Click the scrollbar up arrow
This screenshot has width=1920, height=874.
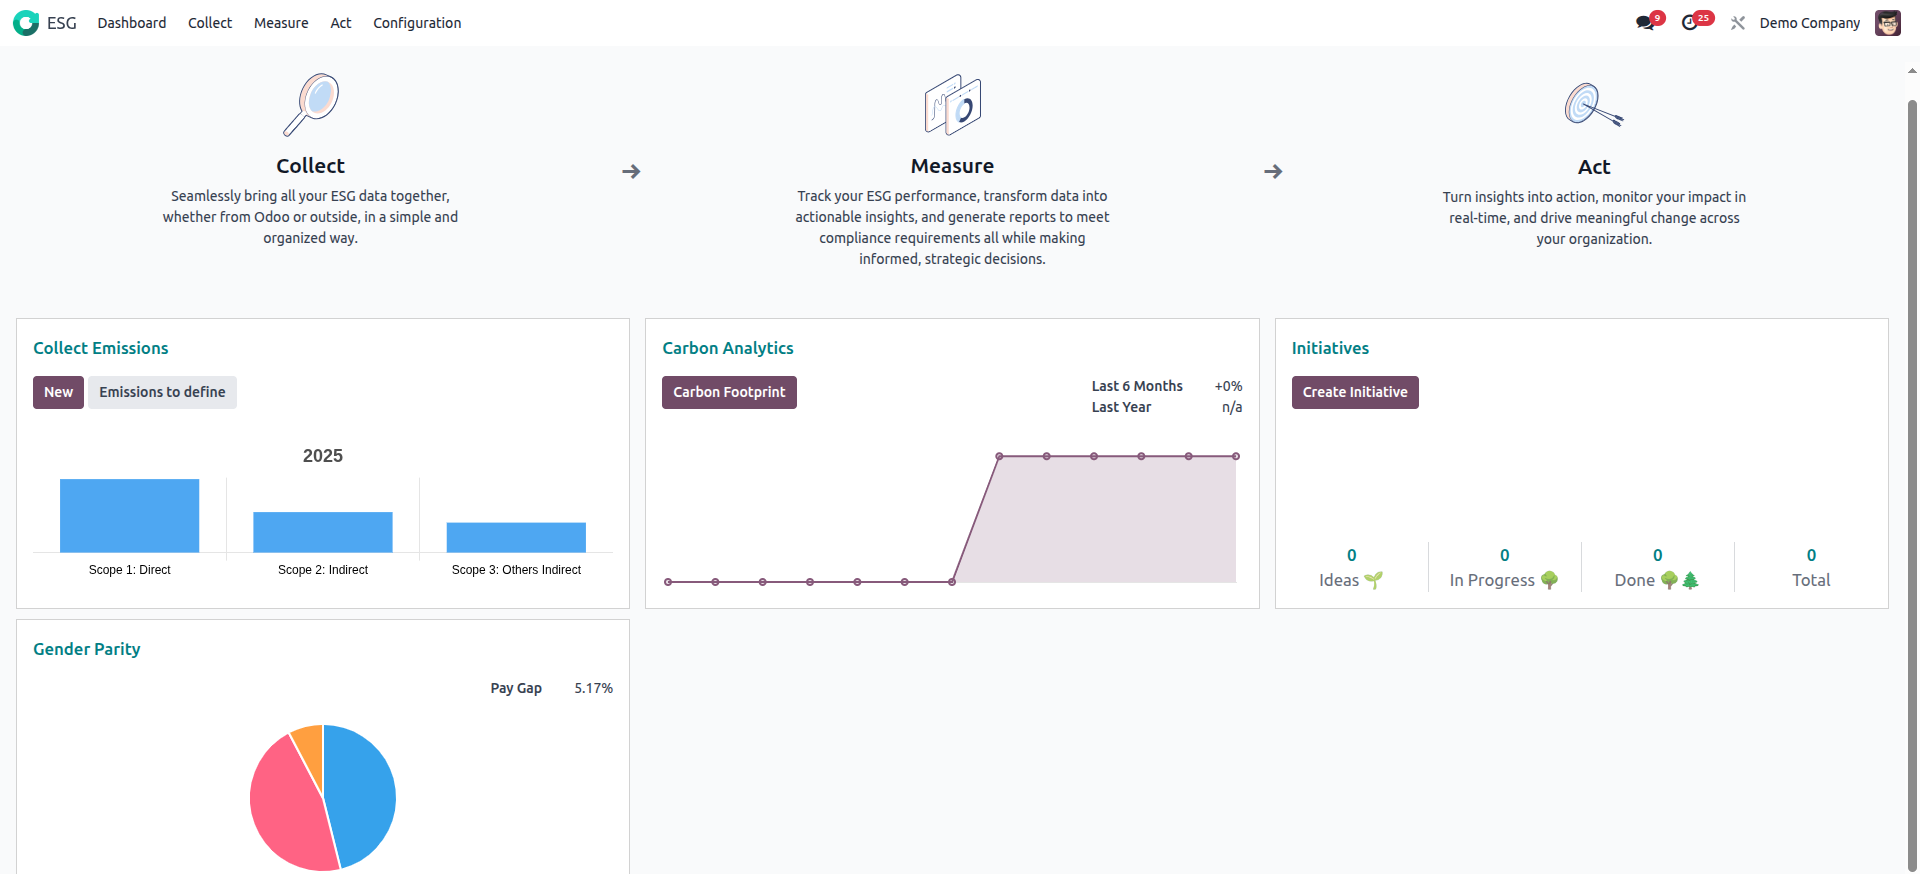1912,71
